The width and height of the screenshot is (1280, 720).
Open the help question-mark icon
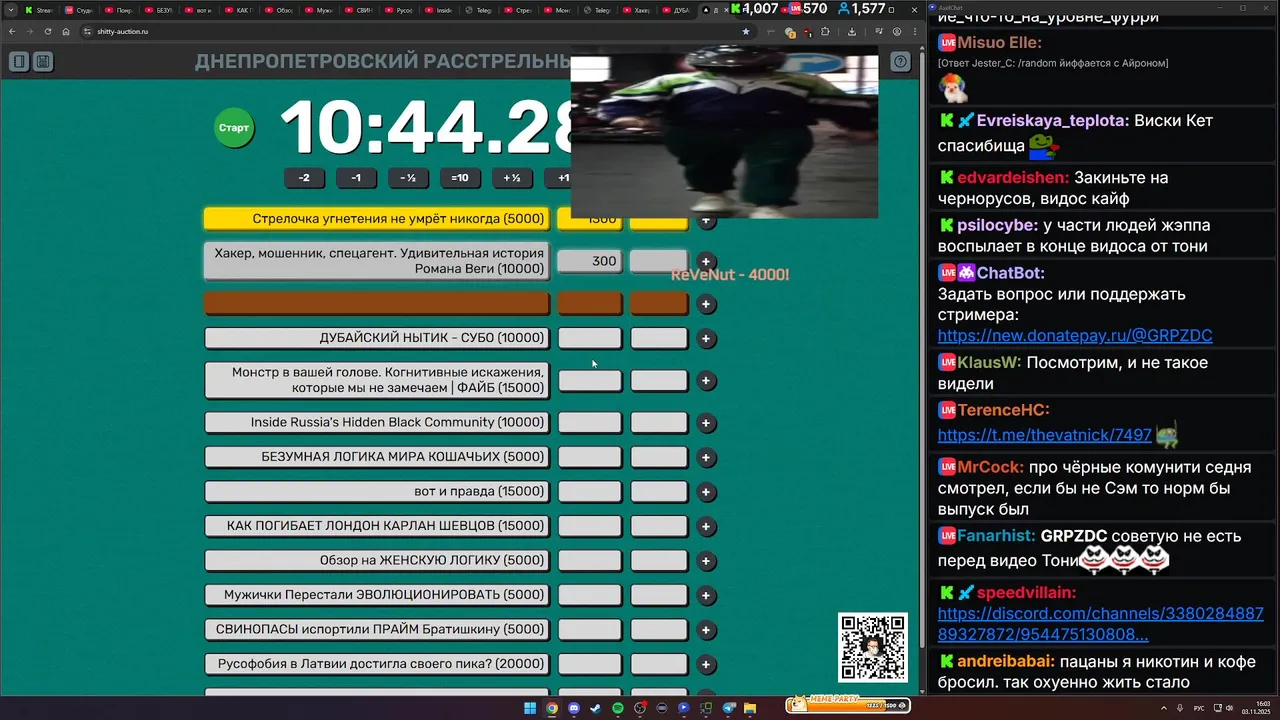(901, 62)
